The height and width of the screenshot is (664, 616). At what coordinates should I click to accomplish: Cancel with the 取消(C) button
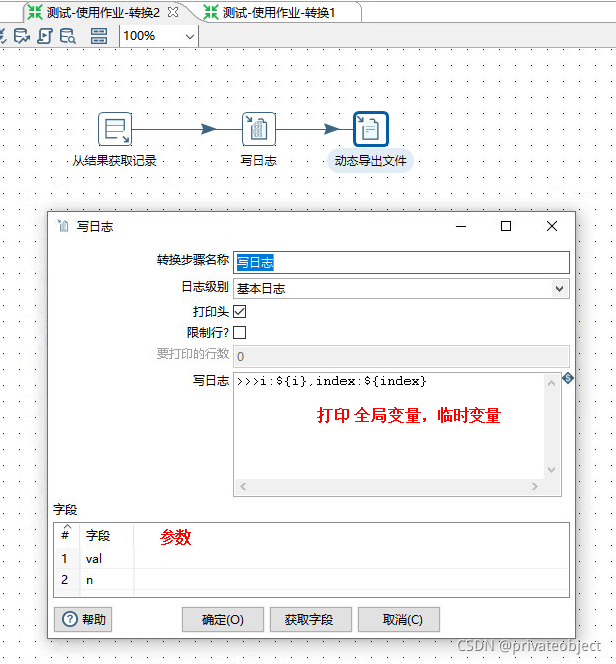pyautogui.click(x=399, y=620)
